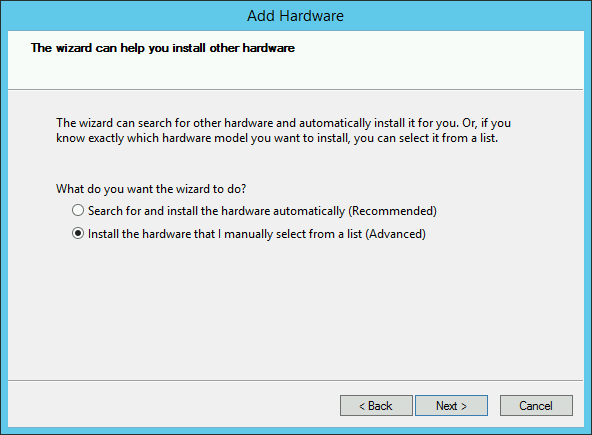The height and width of the screenshot is (435, 592).
Task: Click the blue bottom window border
Action: coord(296,430)
